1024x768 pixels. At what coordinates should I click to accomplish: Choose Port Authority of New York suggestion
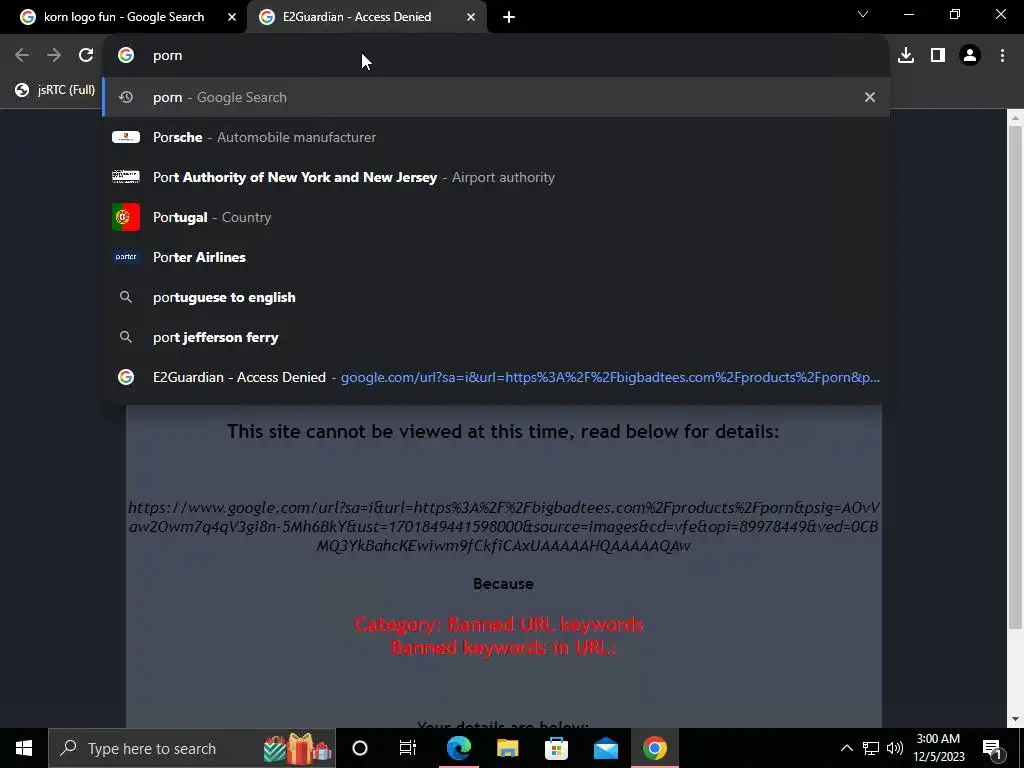496,177
